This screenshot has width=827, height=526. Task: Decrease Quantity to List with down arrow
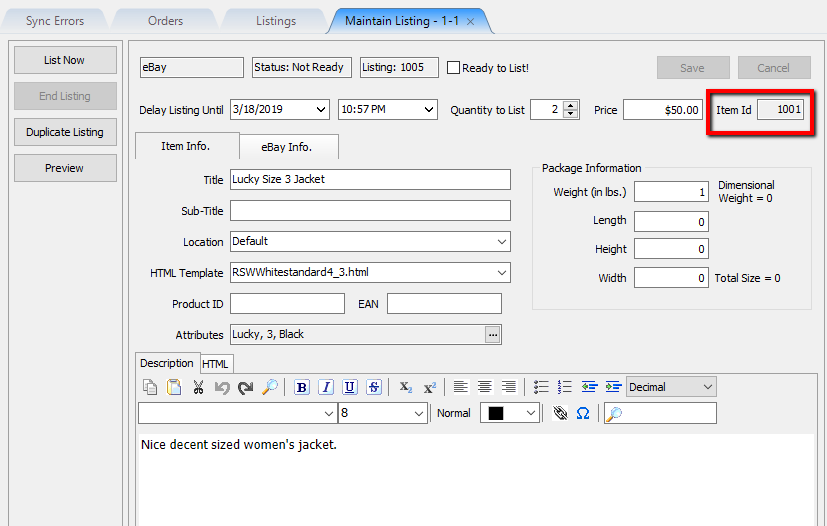pyautogui.click(x=570, y=114)
